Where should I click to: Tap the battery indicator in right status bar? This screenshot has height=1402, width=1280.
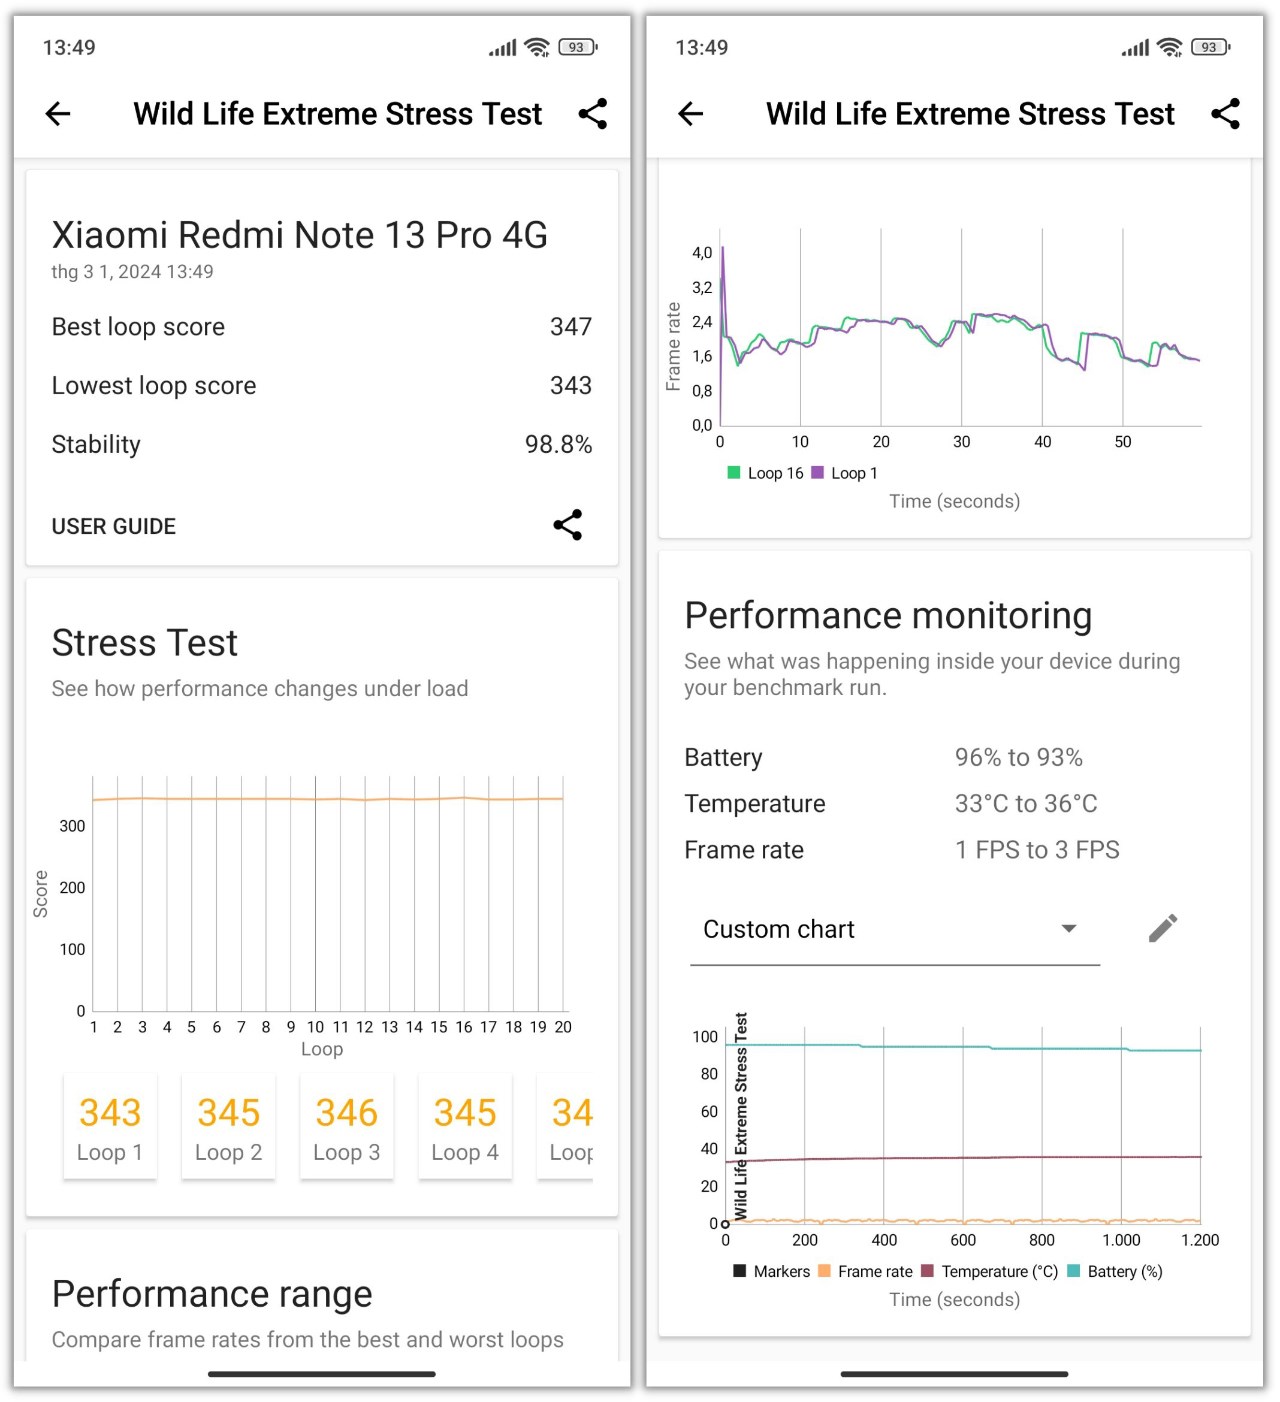pos(1211,47)
